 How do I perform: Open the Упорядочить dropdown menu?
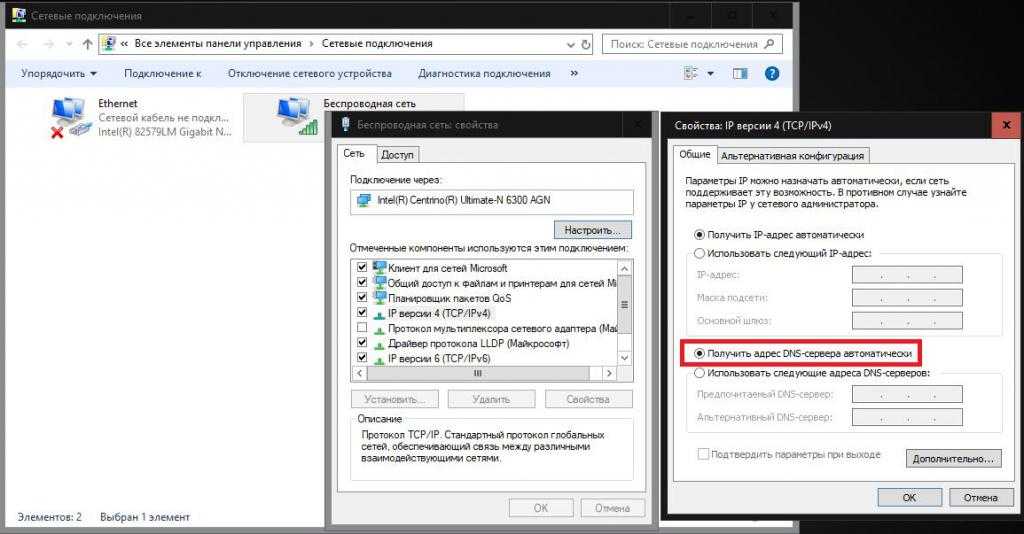(59, 73)
